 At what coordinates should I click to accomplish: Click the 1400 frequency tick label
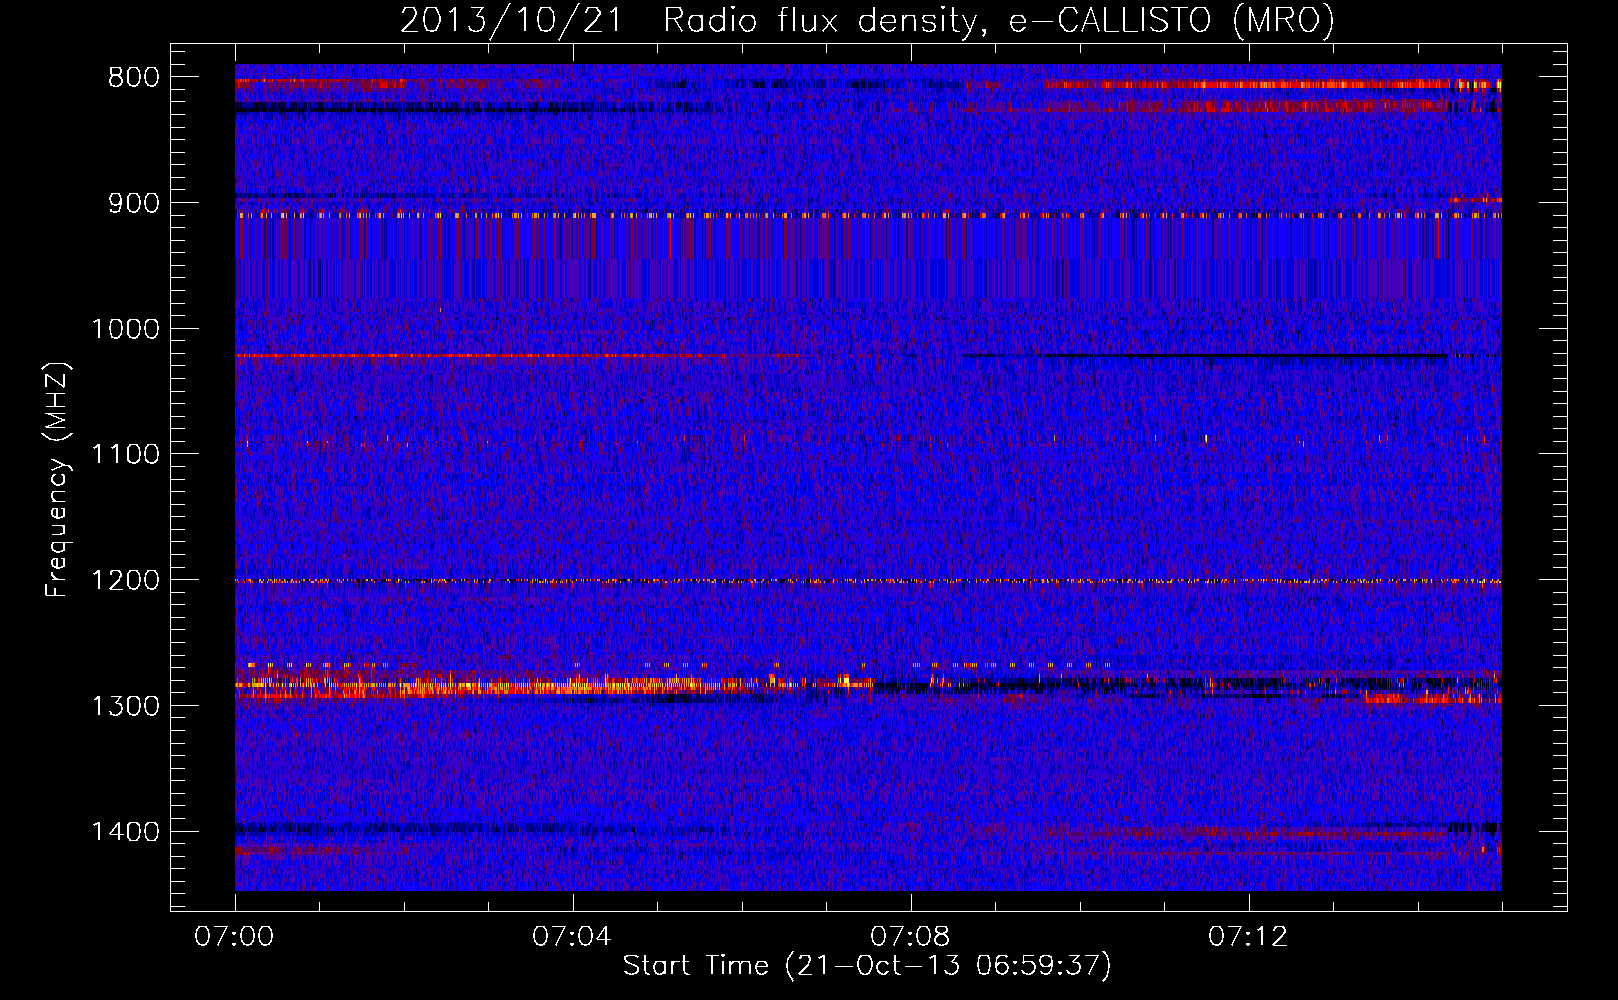(x=125, y=832)
